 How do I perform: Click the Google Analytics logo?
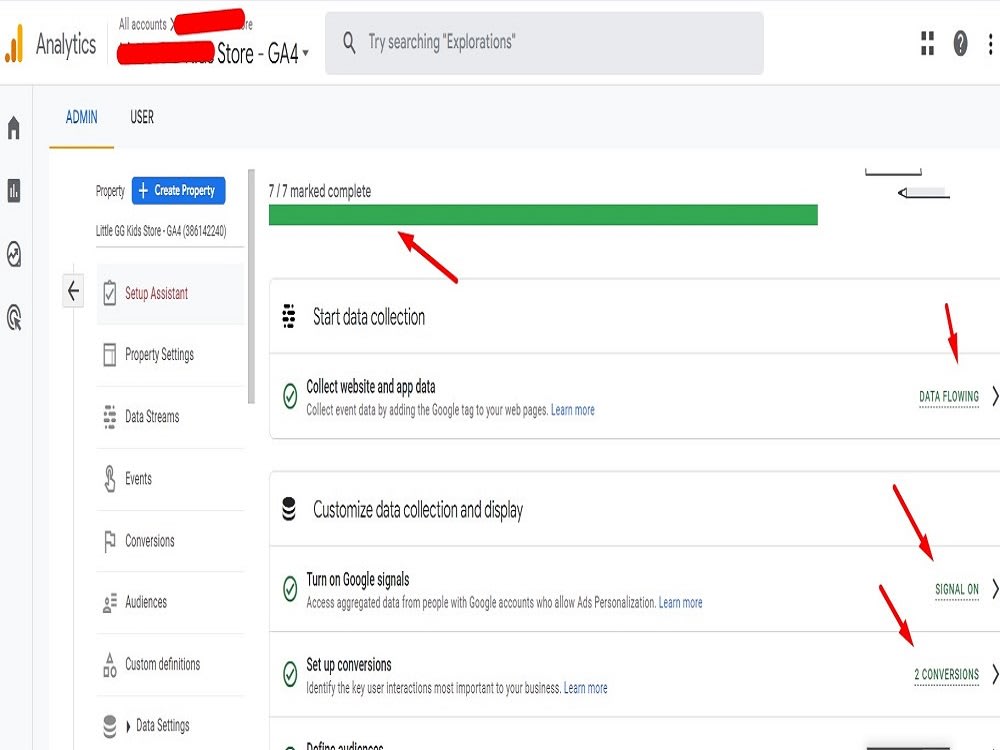[x=14, y=43]
